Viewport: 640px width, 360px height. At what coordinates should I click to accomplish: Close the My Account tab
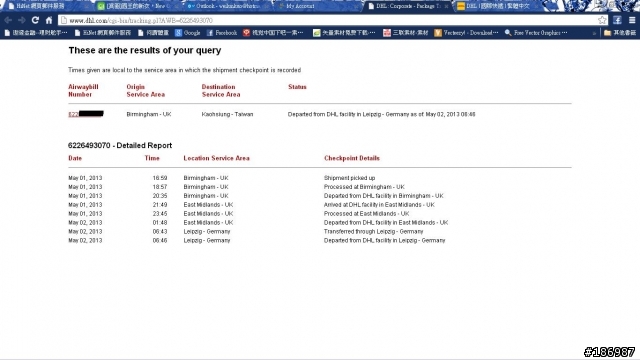tap(356, 6)
